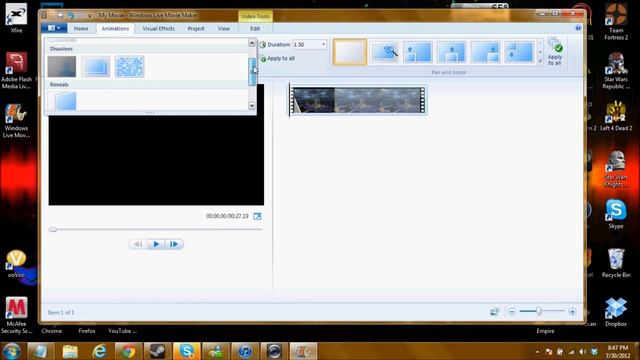Show hidden system tray icons
The width and height of the screenshot is (640, 360).
pyautogui.click(x=537, y=351)
